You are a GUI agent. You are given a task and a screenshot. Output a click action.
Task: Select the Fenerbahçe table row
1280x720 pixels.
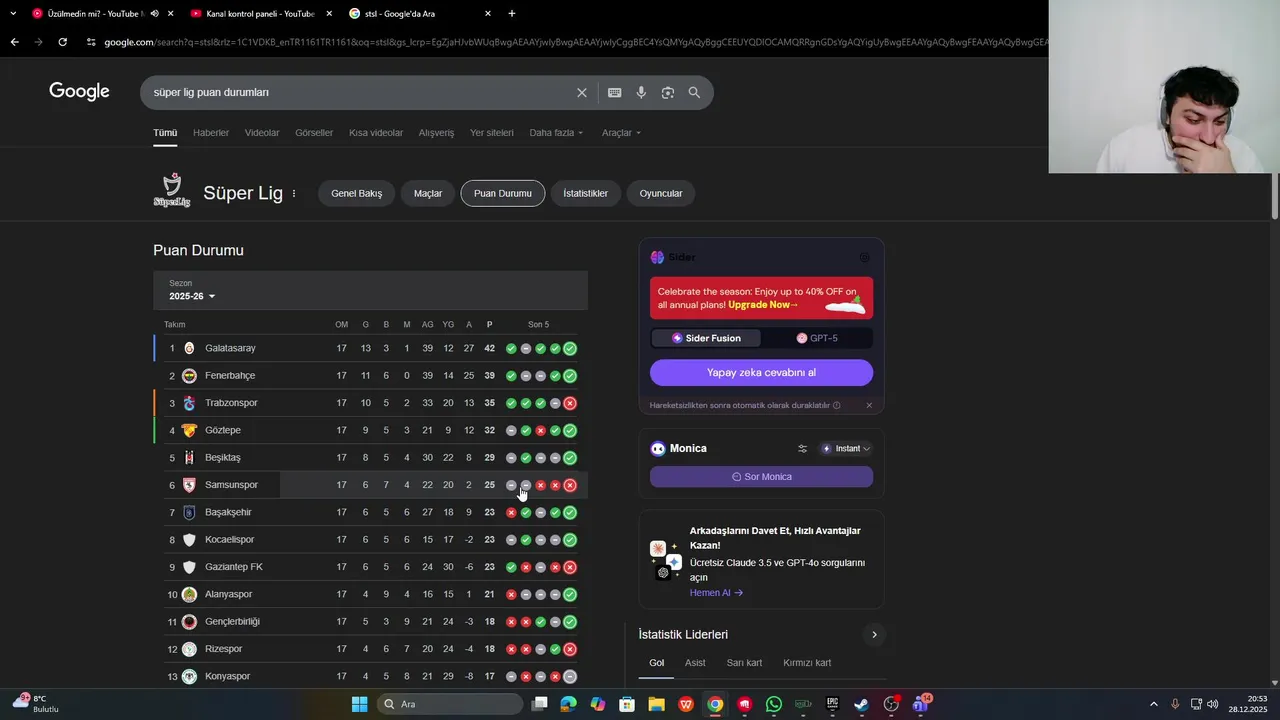(x=370, y=376)
